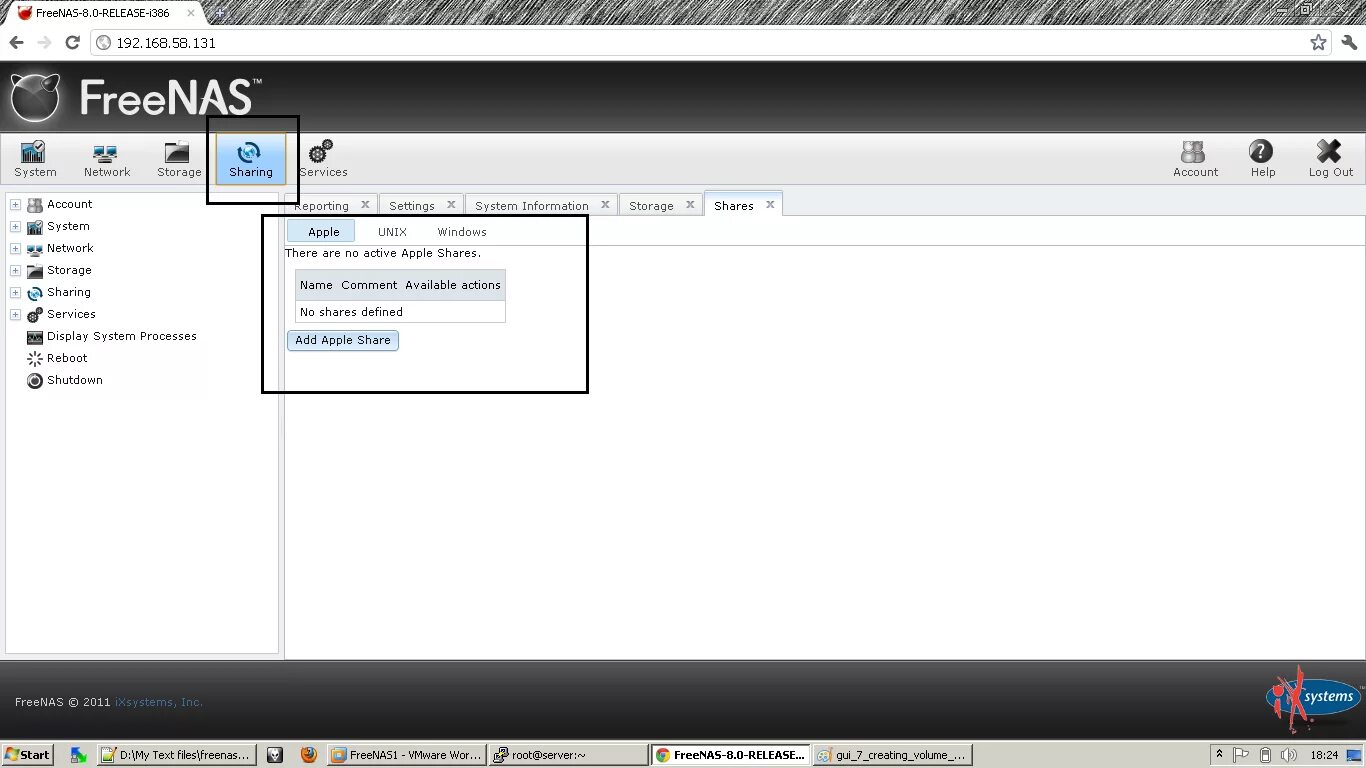Open the gui_7_creating_volume taskbar item
1366x768 pixels.
click(x=892, y=755)
